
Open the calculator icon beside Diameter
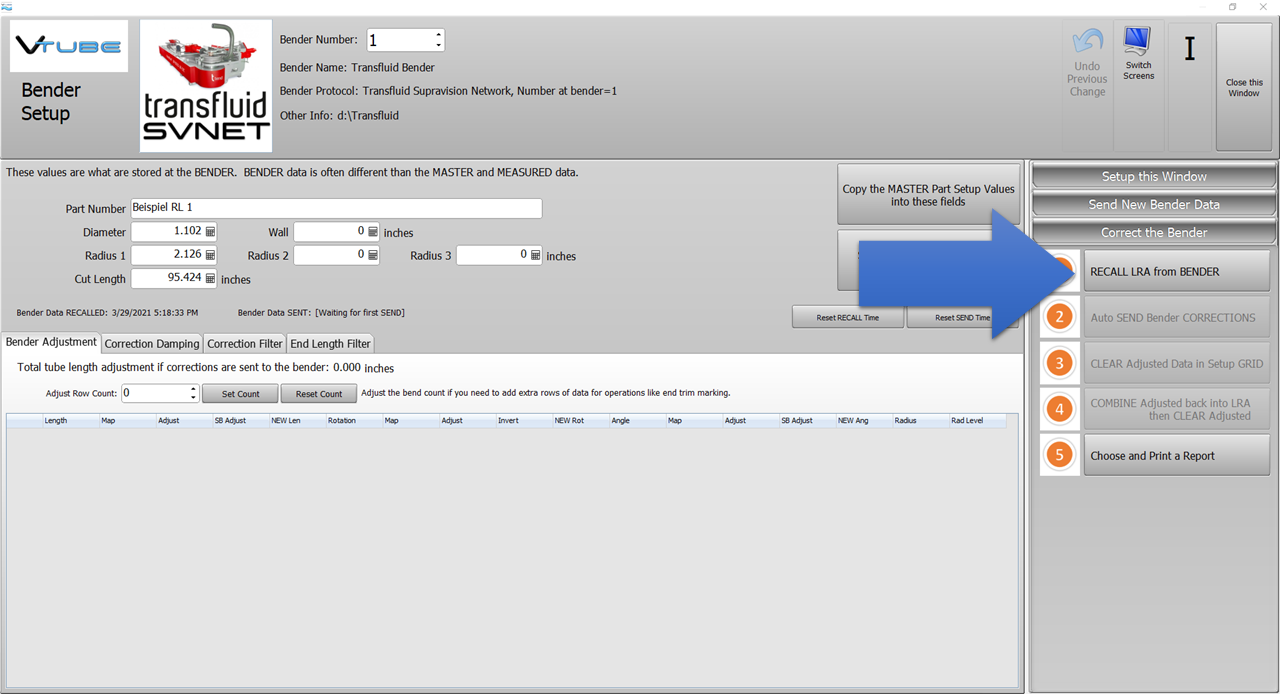coord(210,232)
